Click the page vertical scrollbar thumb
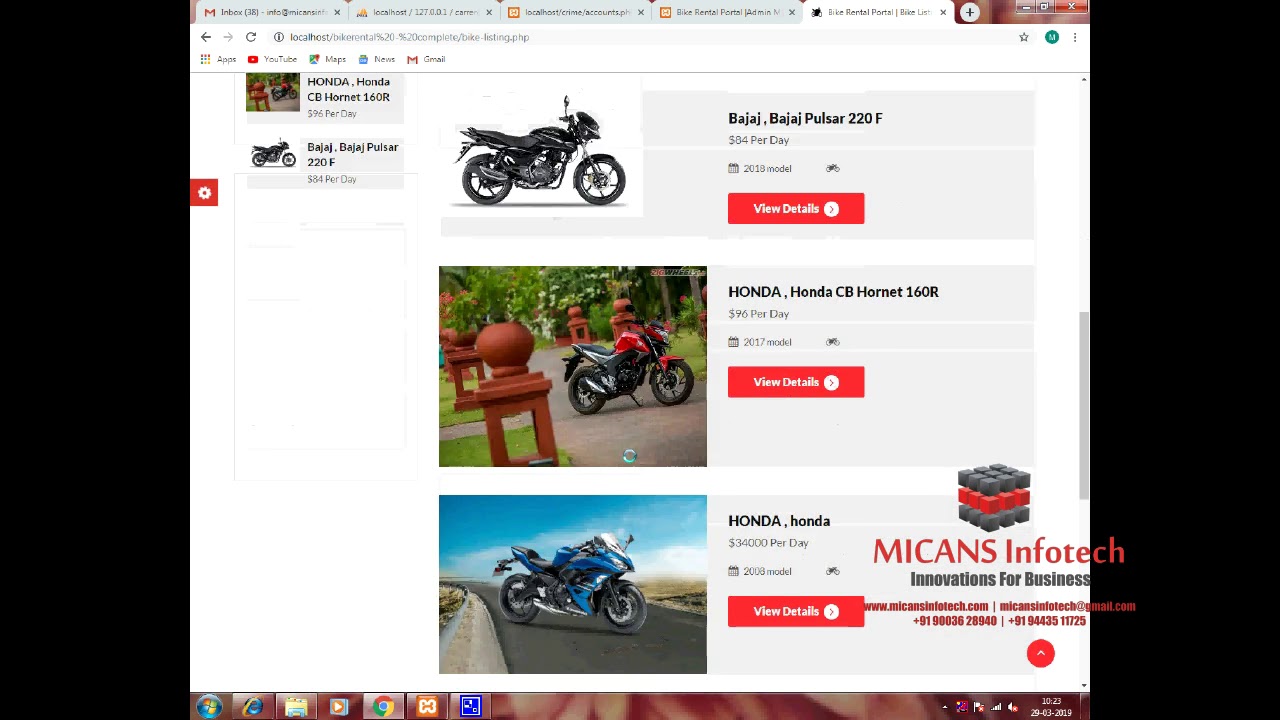This screenshot has width=1280, height=720. point(1083,405)
